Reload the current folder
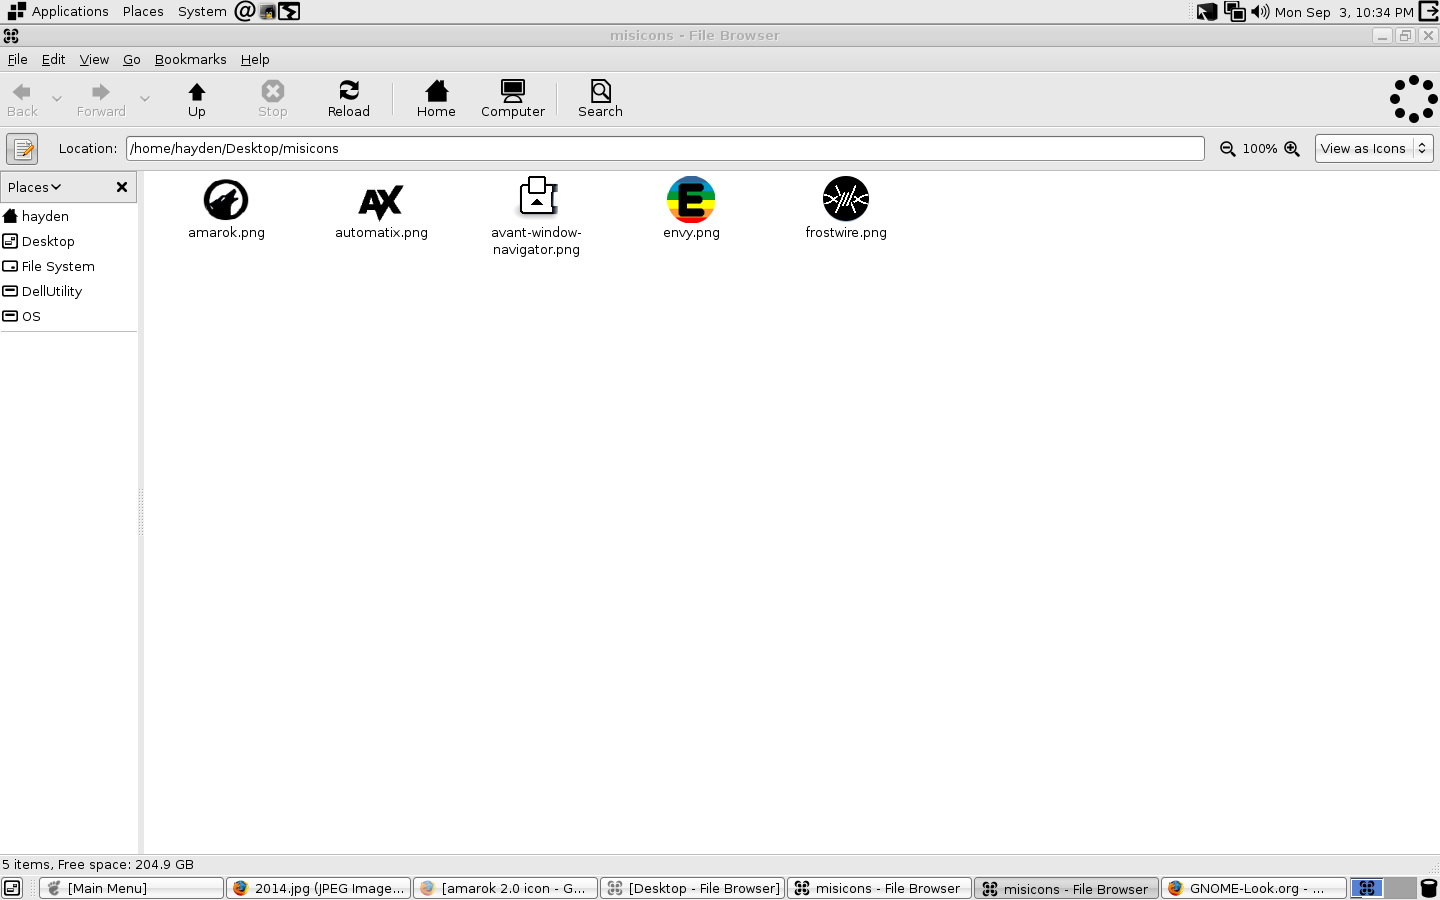The height and width of the screenshot is (900, 1440). (349, 99)
